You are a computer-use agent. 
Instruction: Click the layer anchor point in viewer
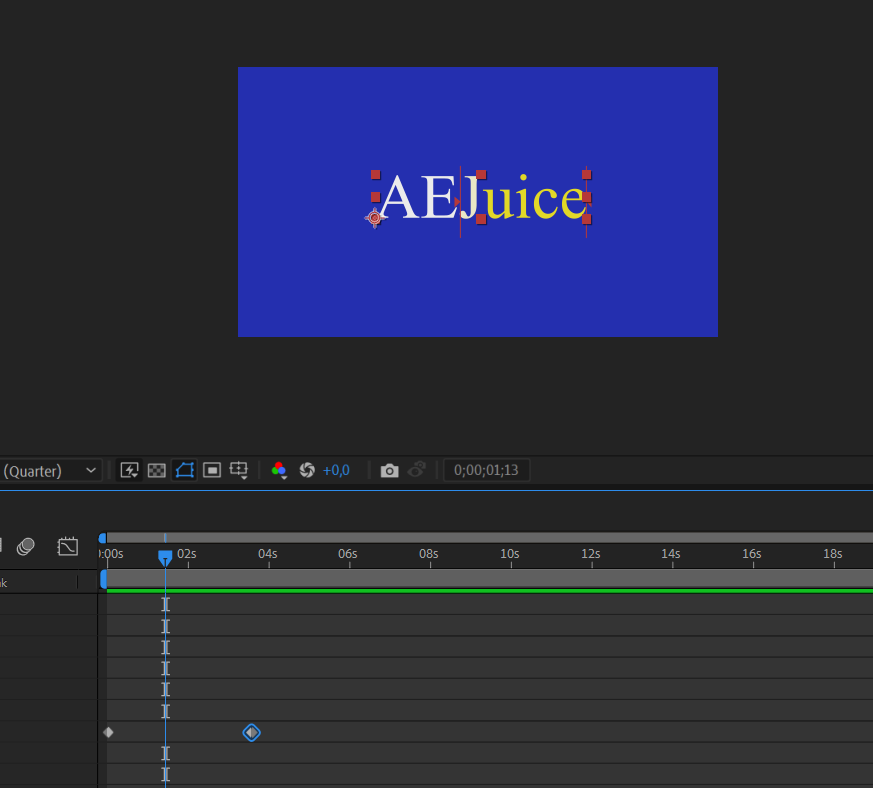(375, 218)
